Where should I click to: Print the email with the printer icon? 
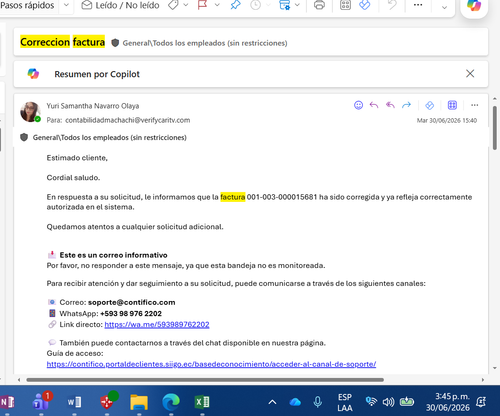click(x=319, y=5)
